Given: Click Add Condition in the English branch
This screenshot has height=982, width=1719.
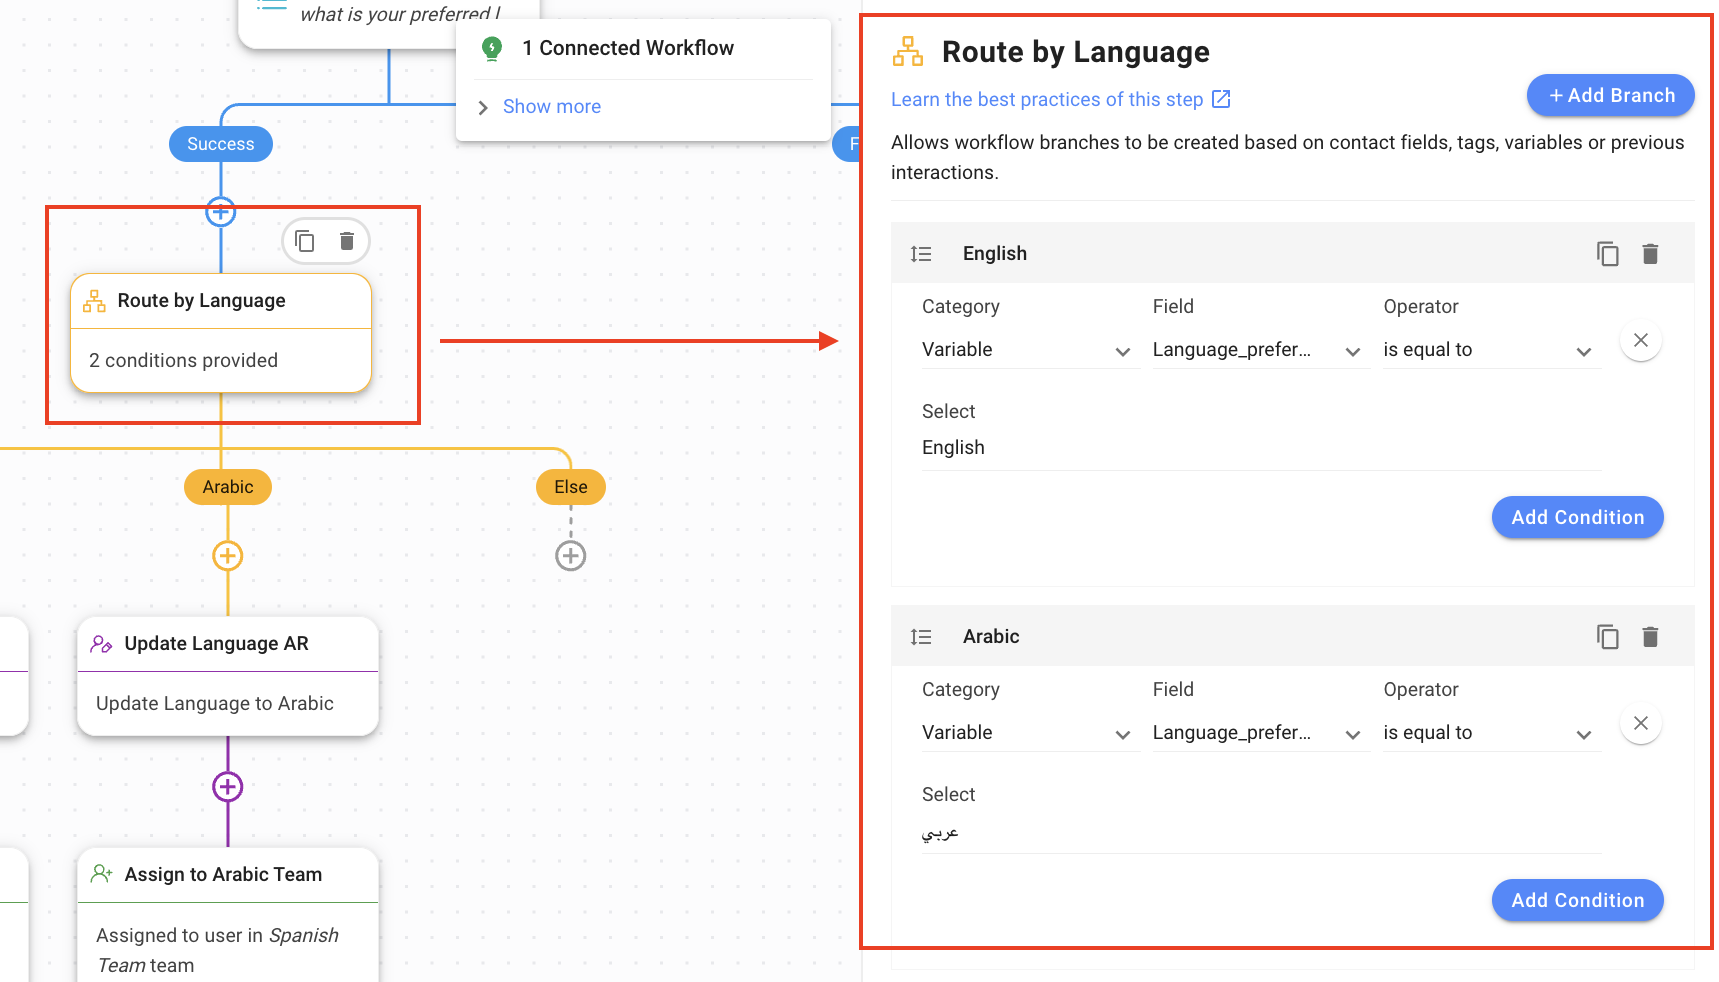Looking at the screenshot, I should pyautogui.click(x=1577, y=518).
